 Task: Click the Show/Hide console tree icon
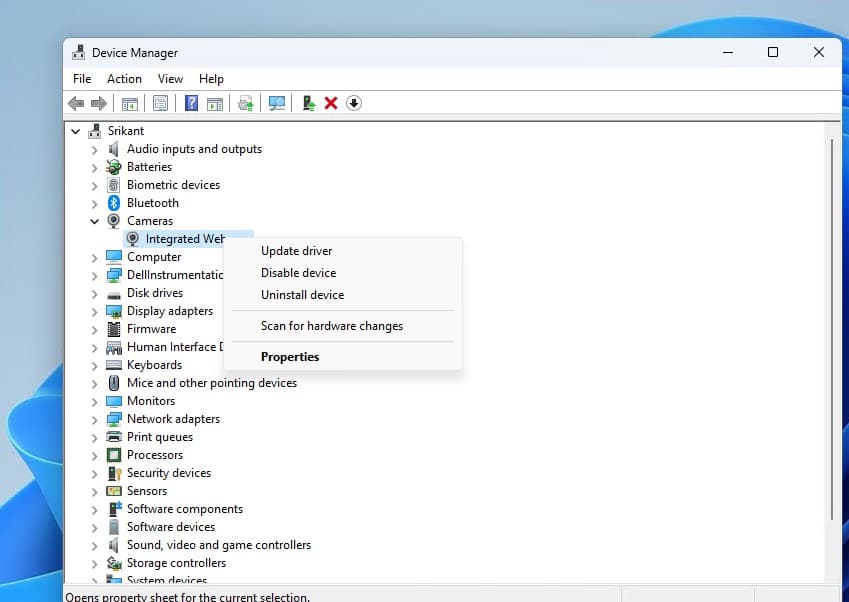(x=130, y=103)
